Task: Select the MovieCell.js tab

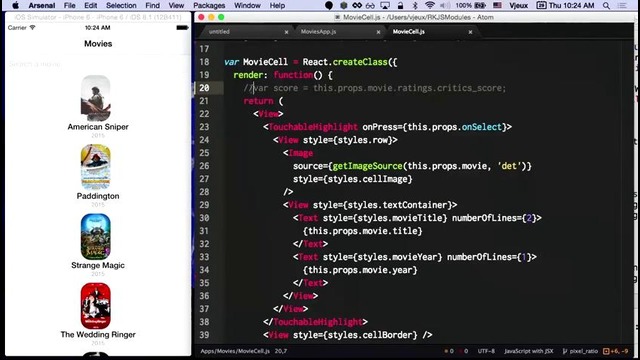Action: [409, 31]
